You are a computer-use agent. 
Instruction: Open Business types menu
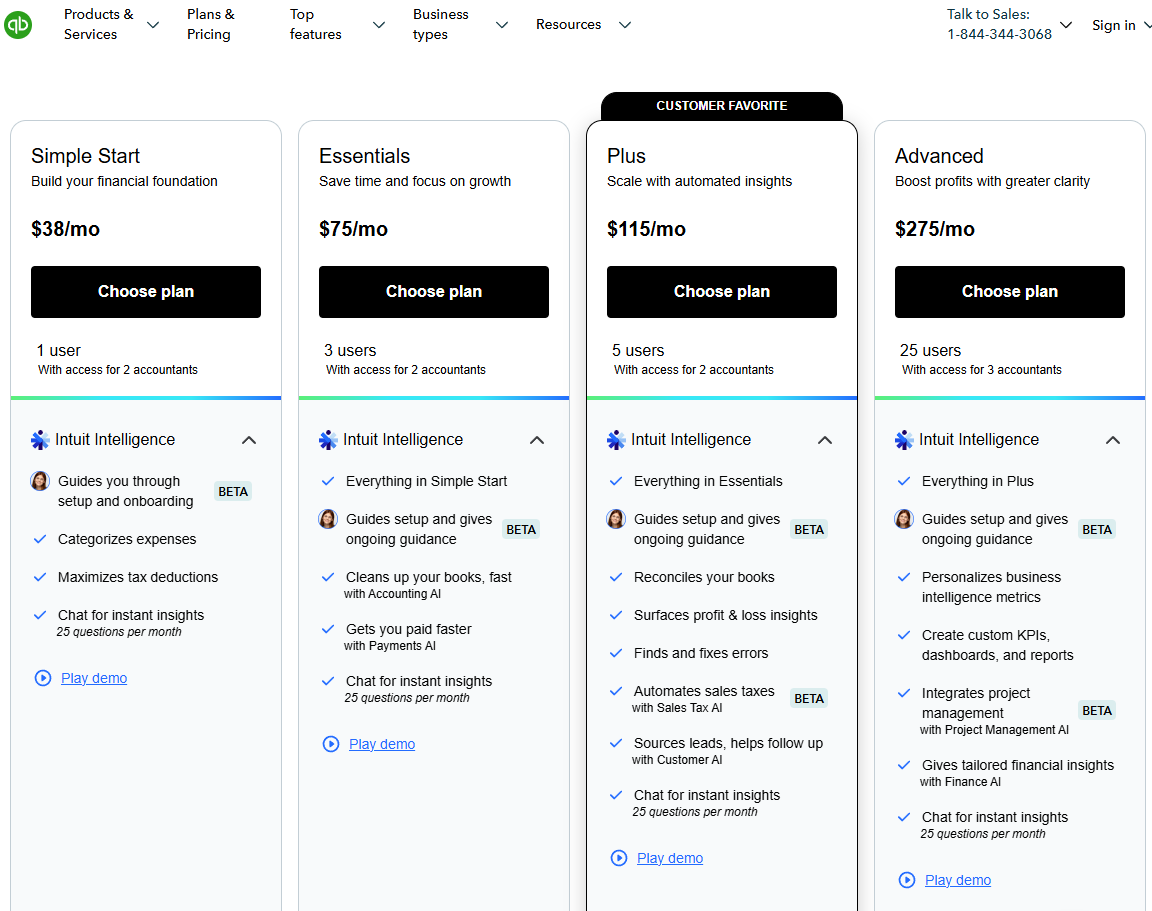(x=440, y=24)
